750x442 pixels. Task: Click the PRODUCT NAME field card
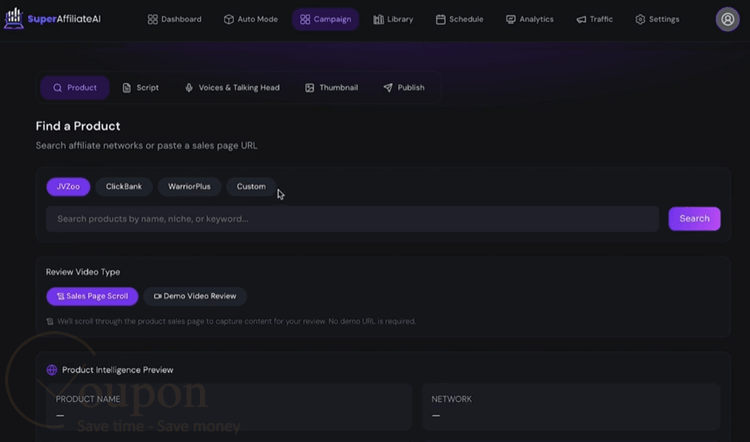[x=229, y=407]
